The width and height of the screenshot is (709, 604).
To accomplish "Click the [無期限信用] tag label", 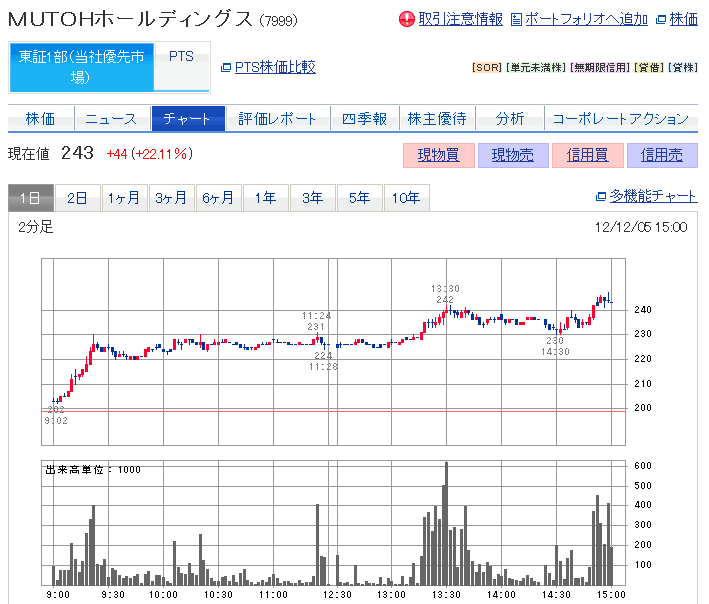I will point(600,68).
